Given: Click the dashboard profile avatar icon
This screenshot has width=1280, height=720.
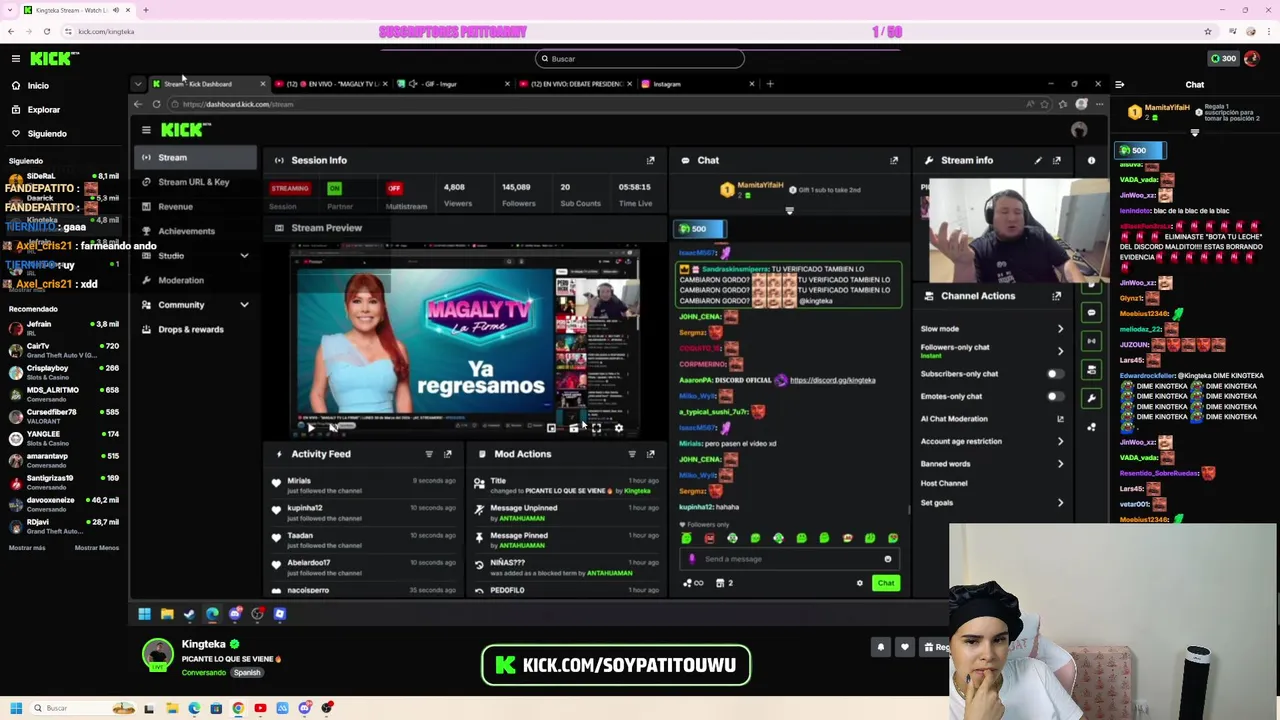Looking at the screenshot, I should click(1079, 130).
